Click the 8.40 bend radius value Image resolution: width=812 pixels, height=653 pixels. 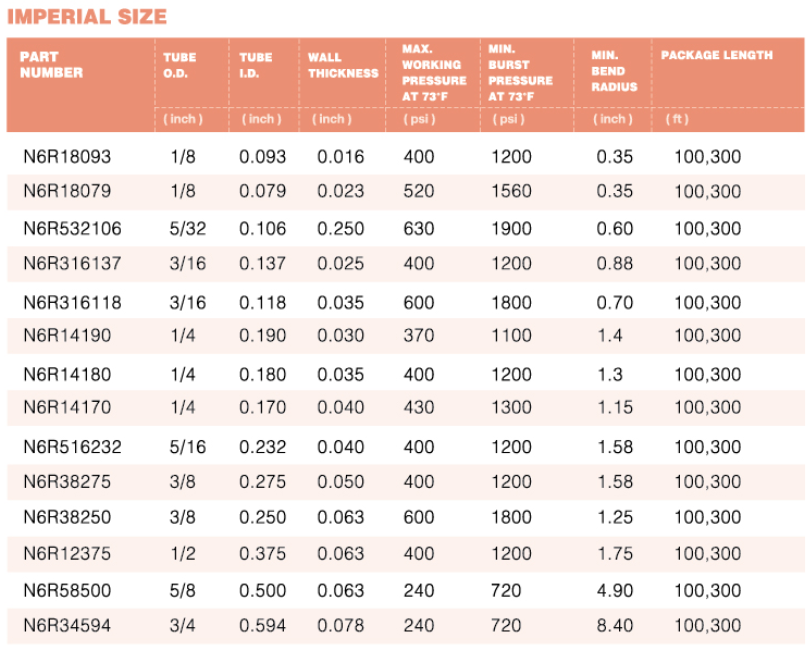tap(614, 626)
